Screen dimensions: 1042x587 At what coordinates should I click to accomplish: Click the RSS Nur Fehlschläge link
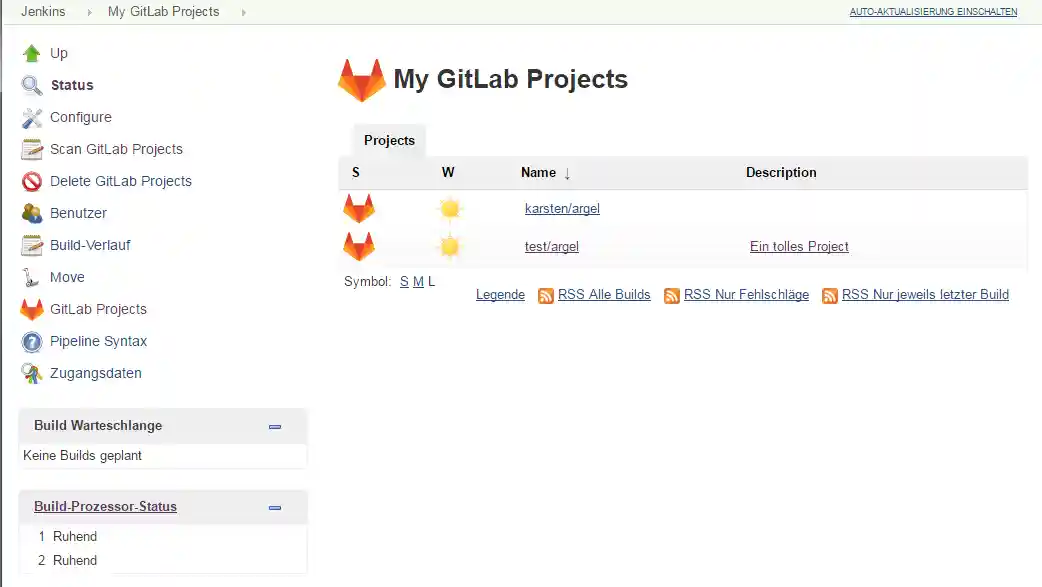(746, 294)
